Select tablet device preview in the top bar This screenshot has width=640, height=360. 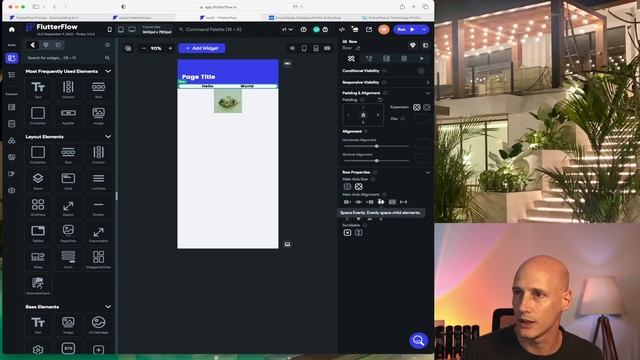121,29
